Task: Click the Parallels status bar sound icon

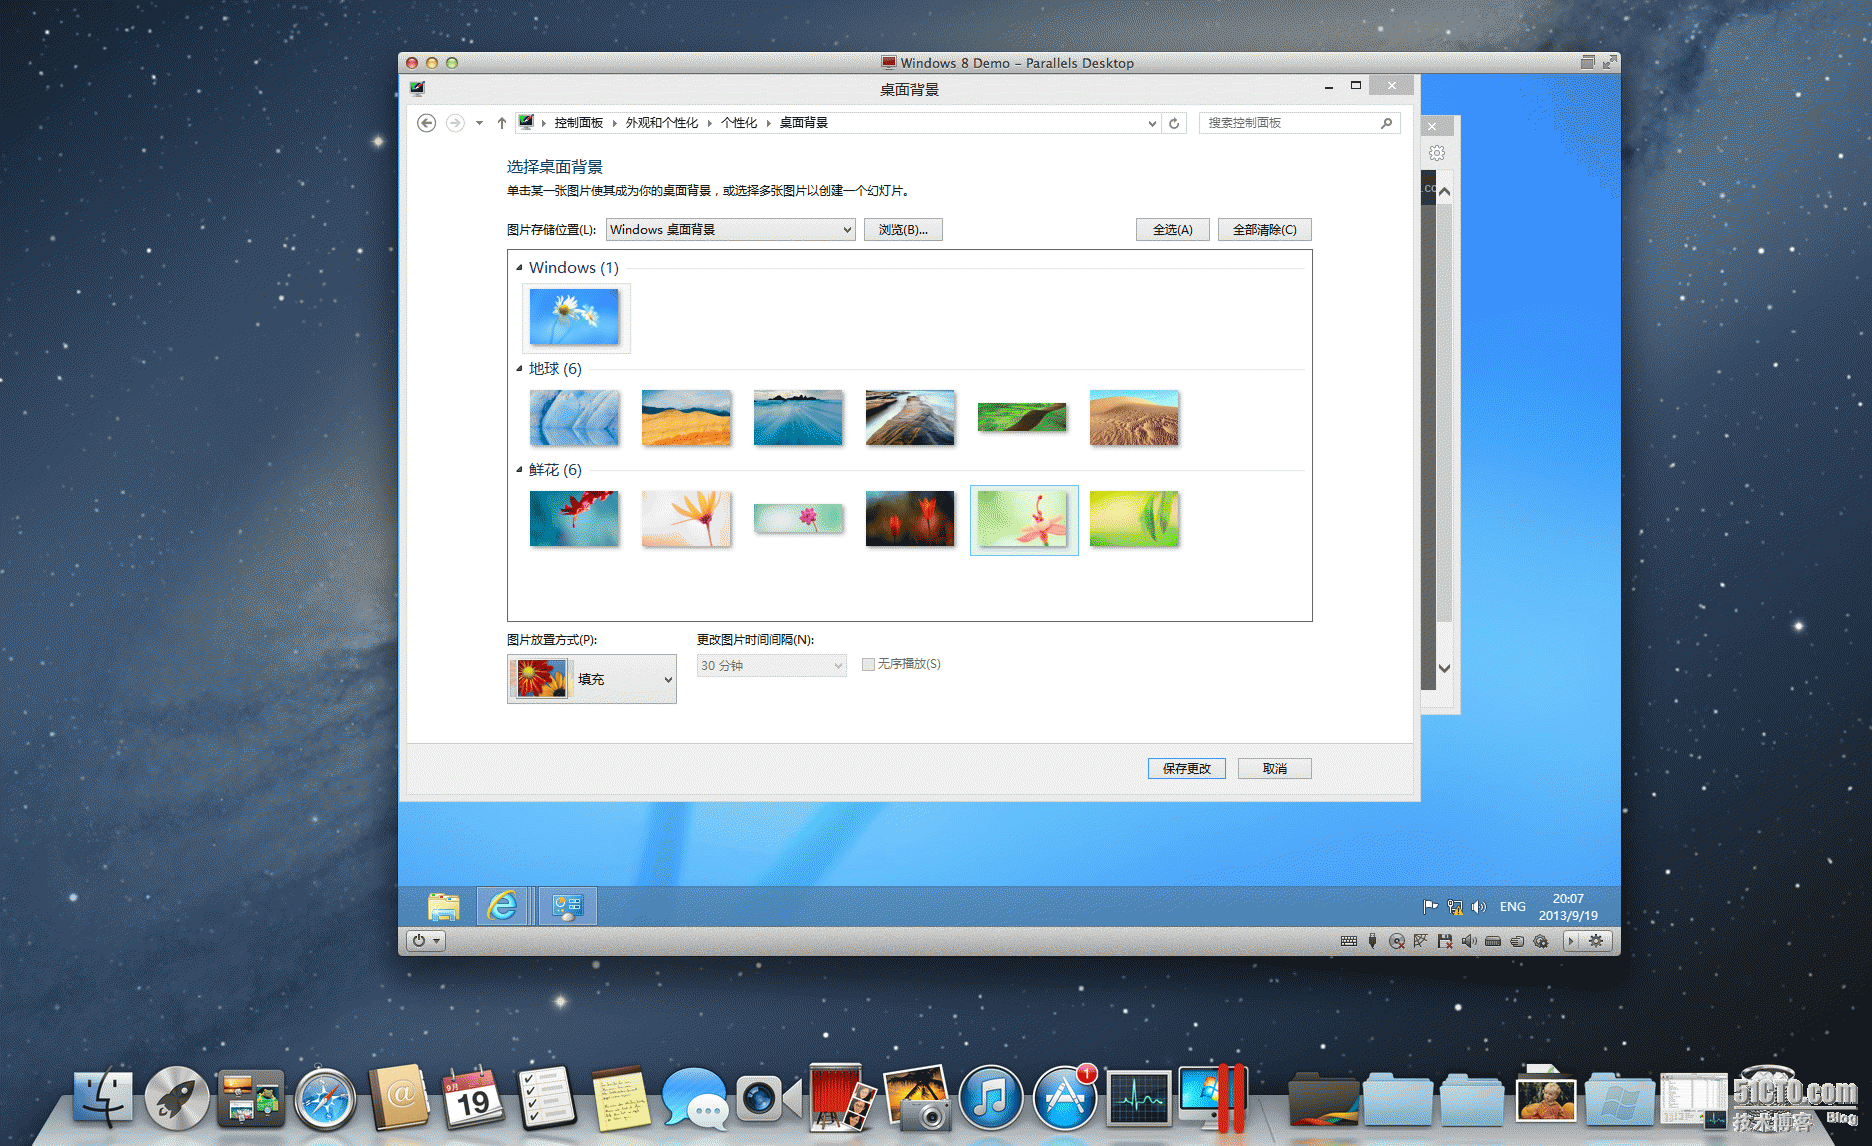Action: 1469,941
